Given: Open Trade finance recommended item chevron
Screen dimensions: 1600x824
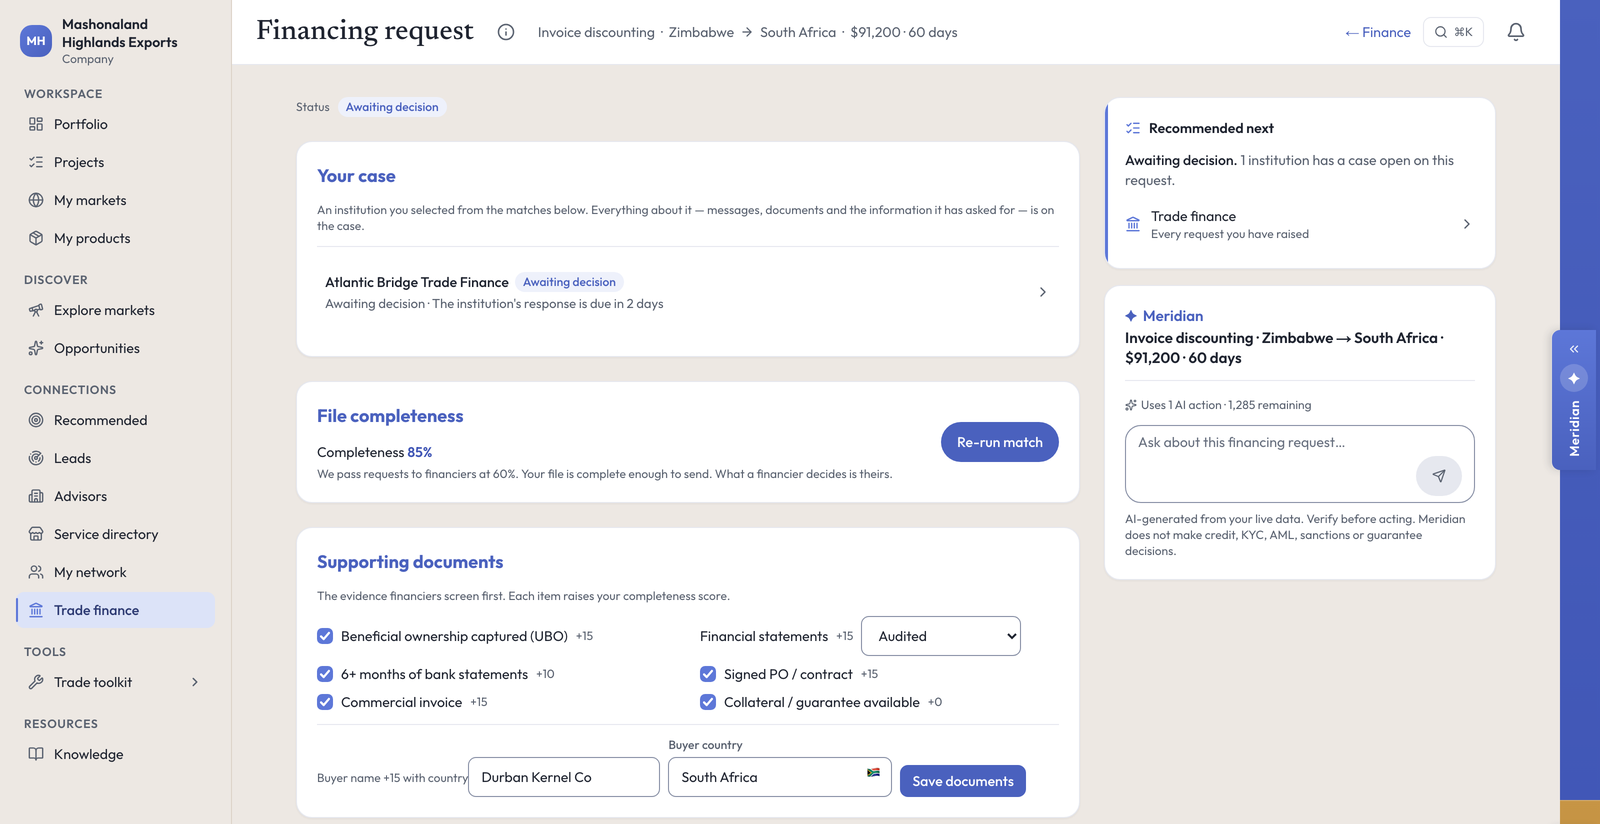Looking at the screenshot, I should 1466,224.
